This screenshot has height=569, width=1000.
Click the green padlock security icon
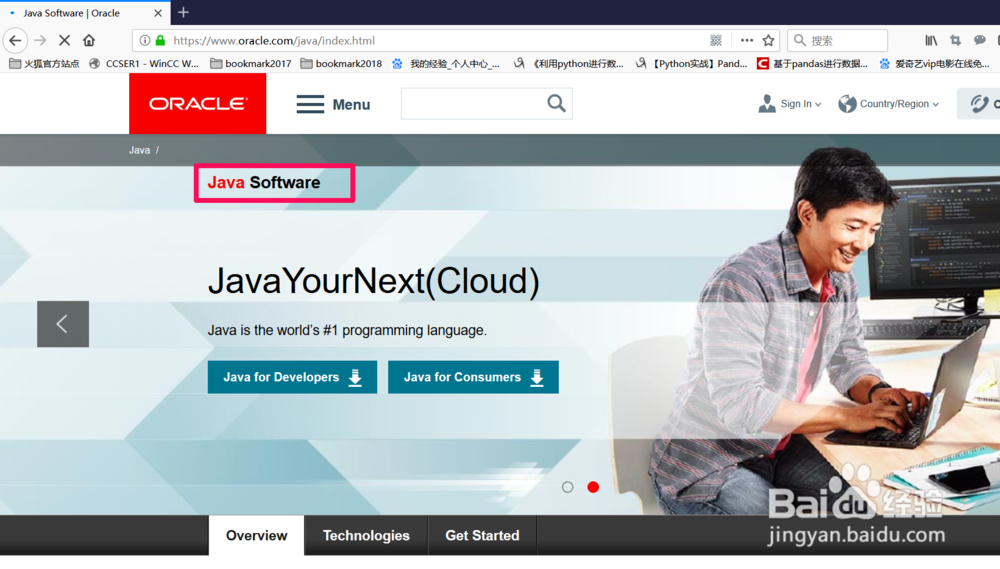click(x=161, y=41)
